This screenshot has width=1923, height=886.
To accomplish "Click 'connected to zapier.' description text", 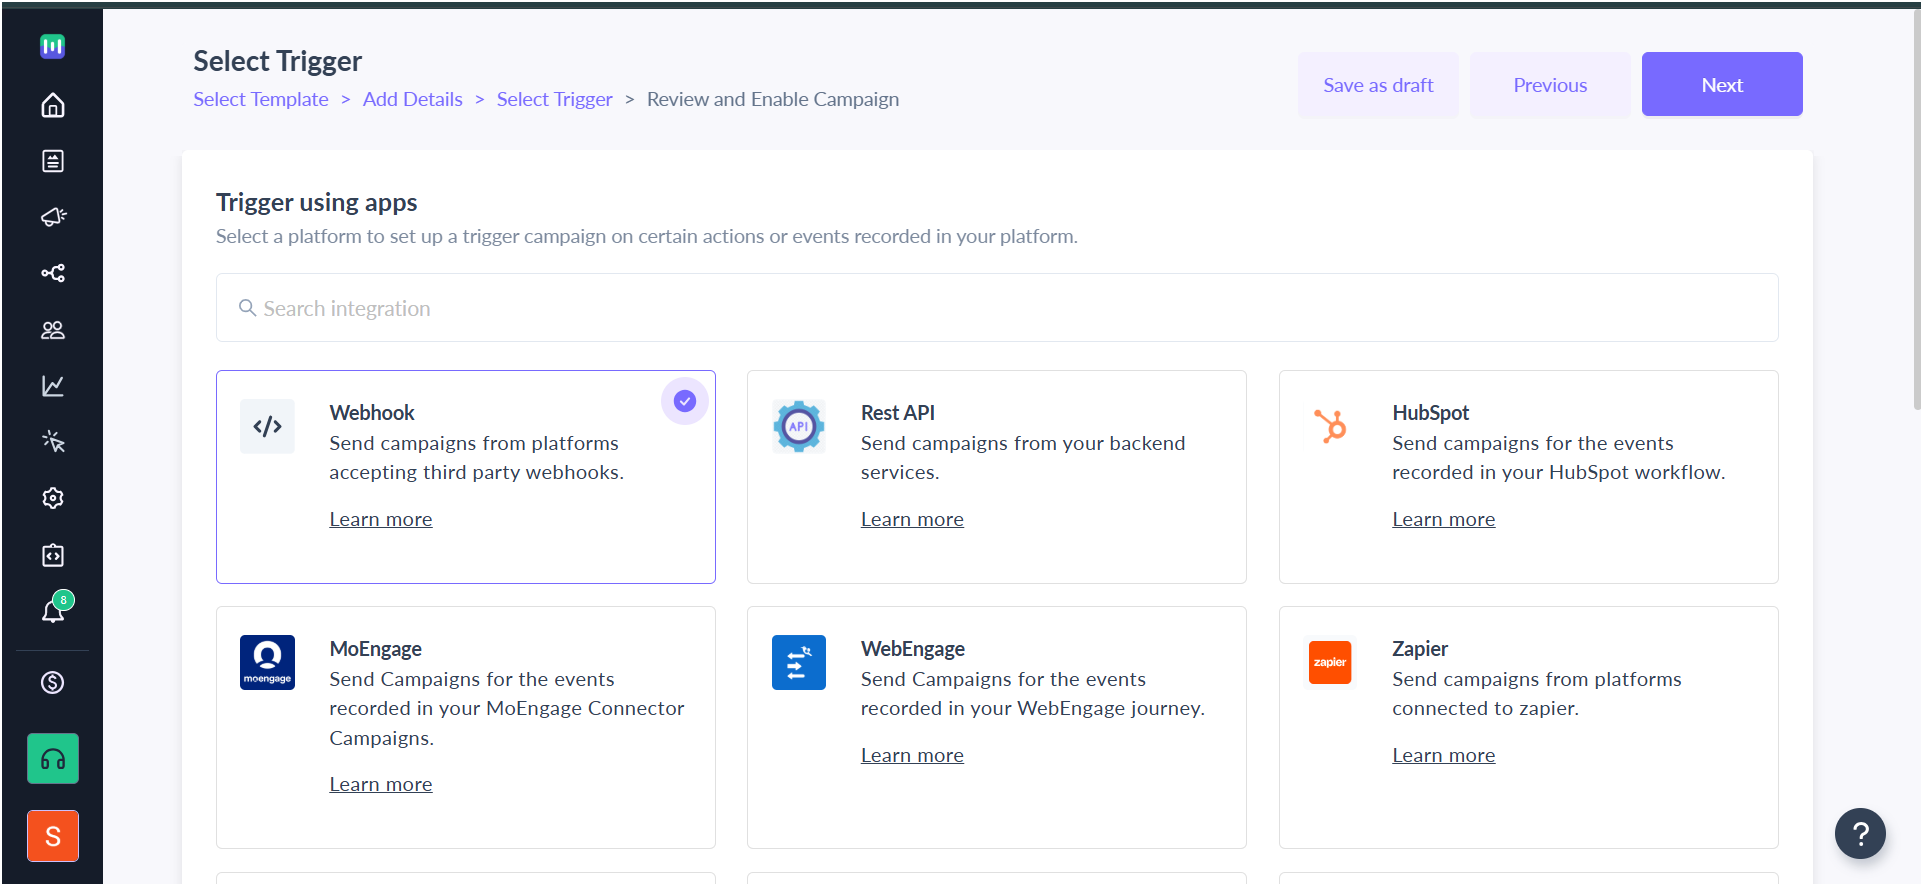I will coord(1486,708).
